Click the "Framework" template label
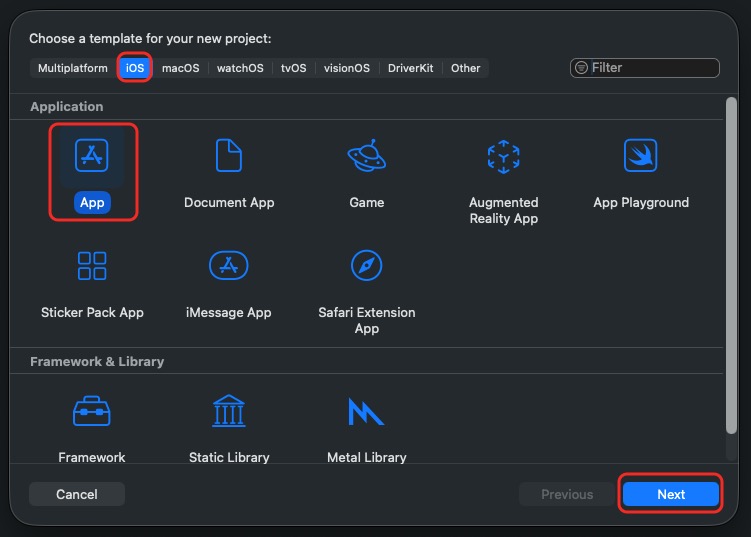Image resolution: width=751 pixels, height=537 pixels. tap(91, 457)
